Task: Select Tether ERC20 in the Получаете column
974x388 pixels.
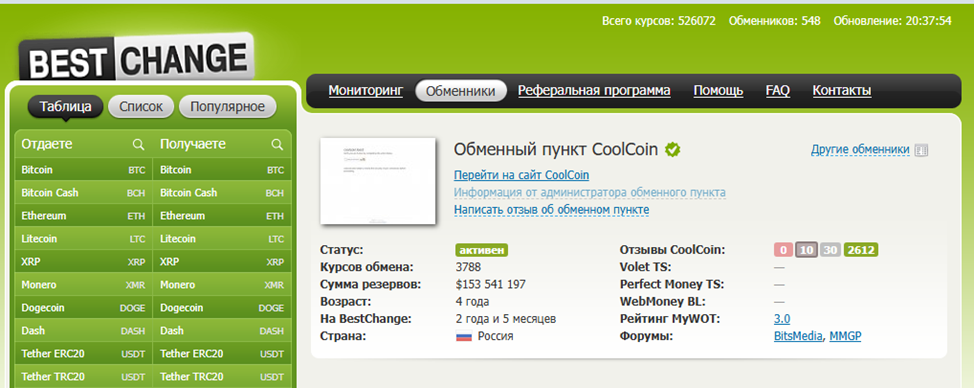Action: click(x=222, y=353)
